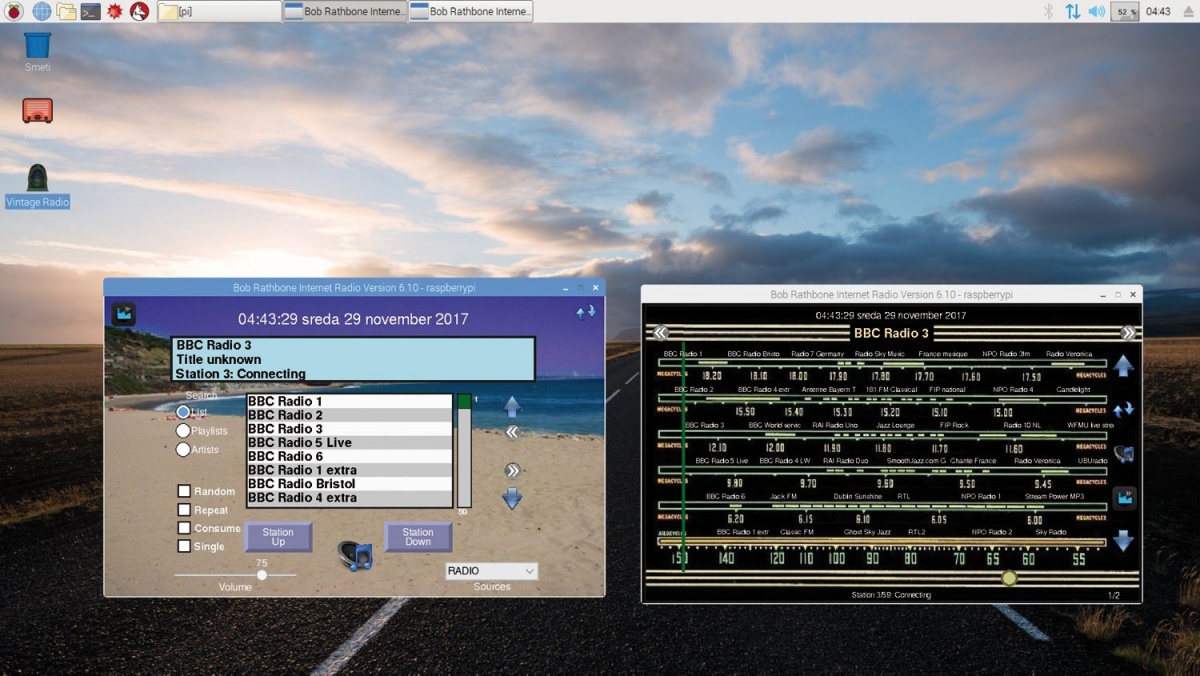Click Dublin Sunshine on the vintage dial
This screenshot has height=676, width=1200.
tap(856, 496)
